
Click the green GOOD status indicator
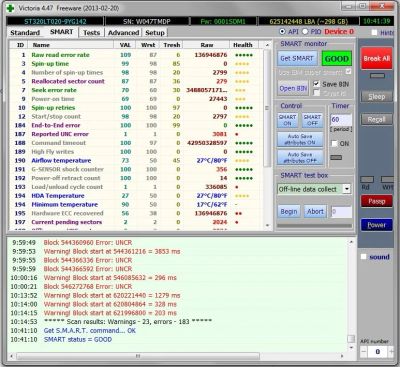tap(337, 59)
